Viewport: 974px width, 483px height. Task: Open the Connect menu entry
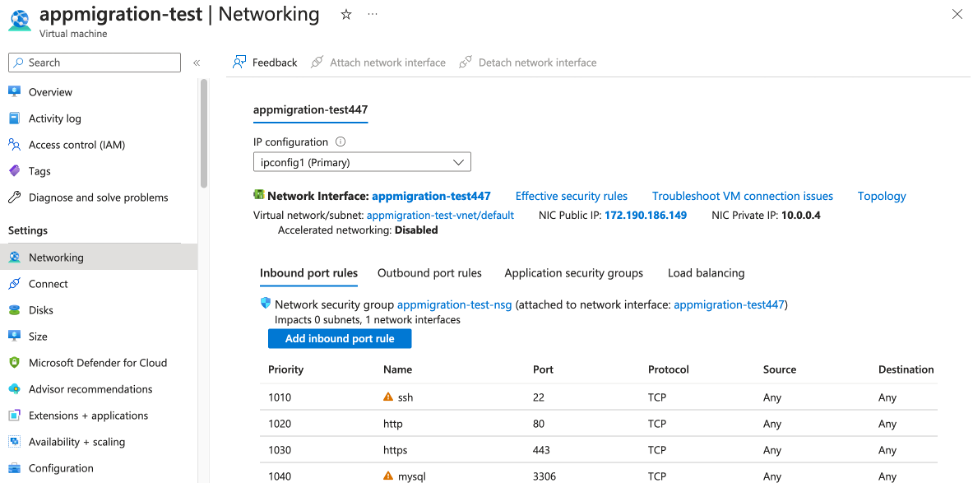[48, 284]
